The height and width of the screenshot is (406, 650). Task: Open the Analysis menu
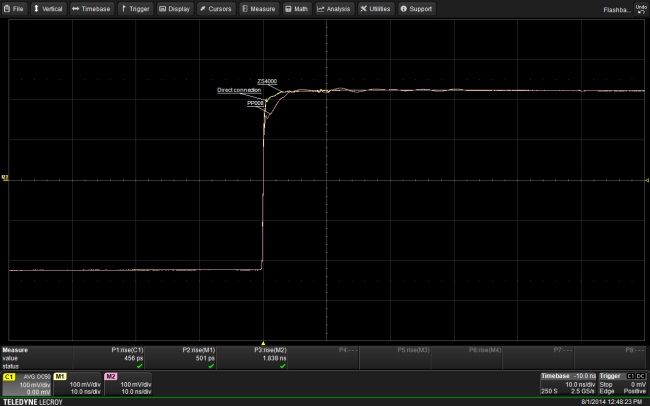click(335, 8)
